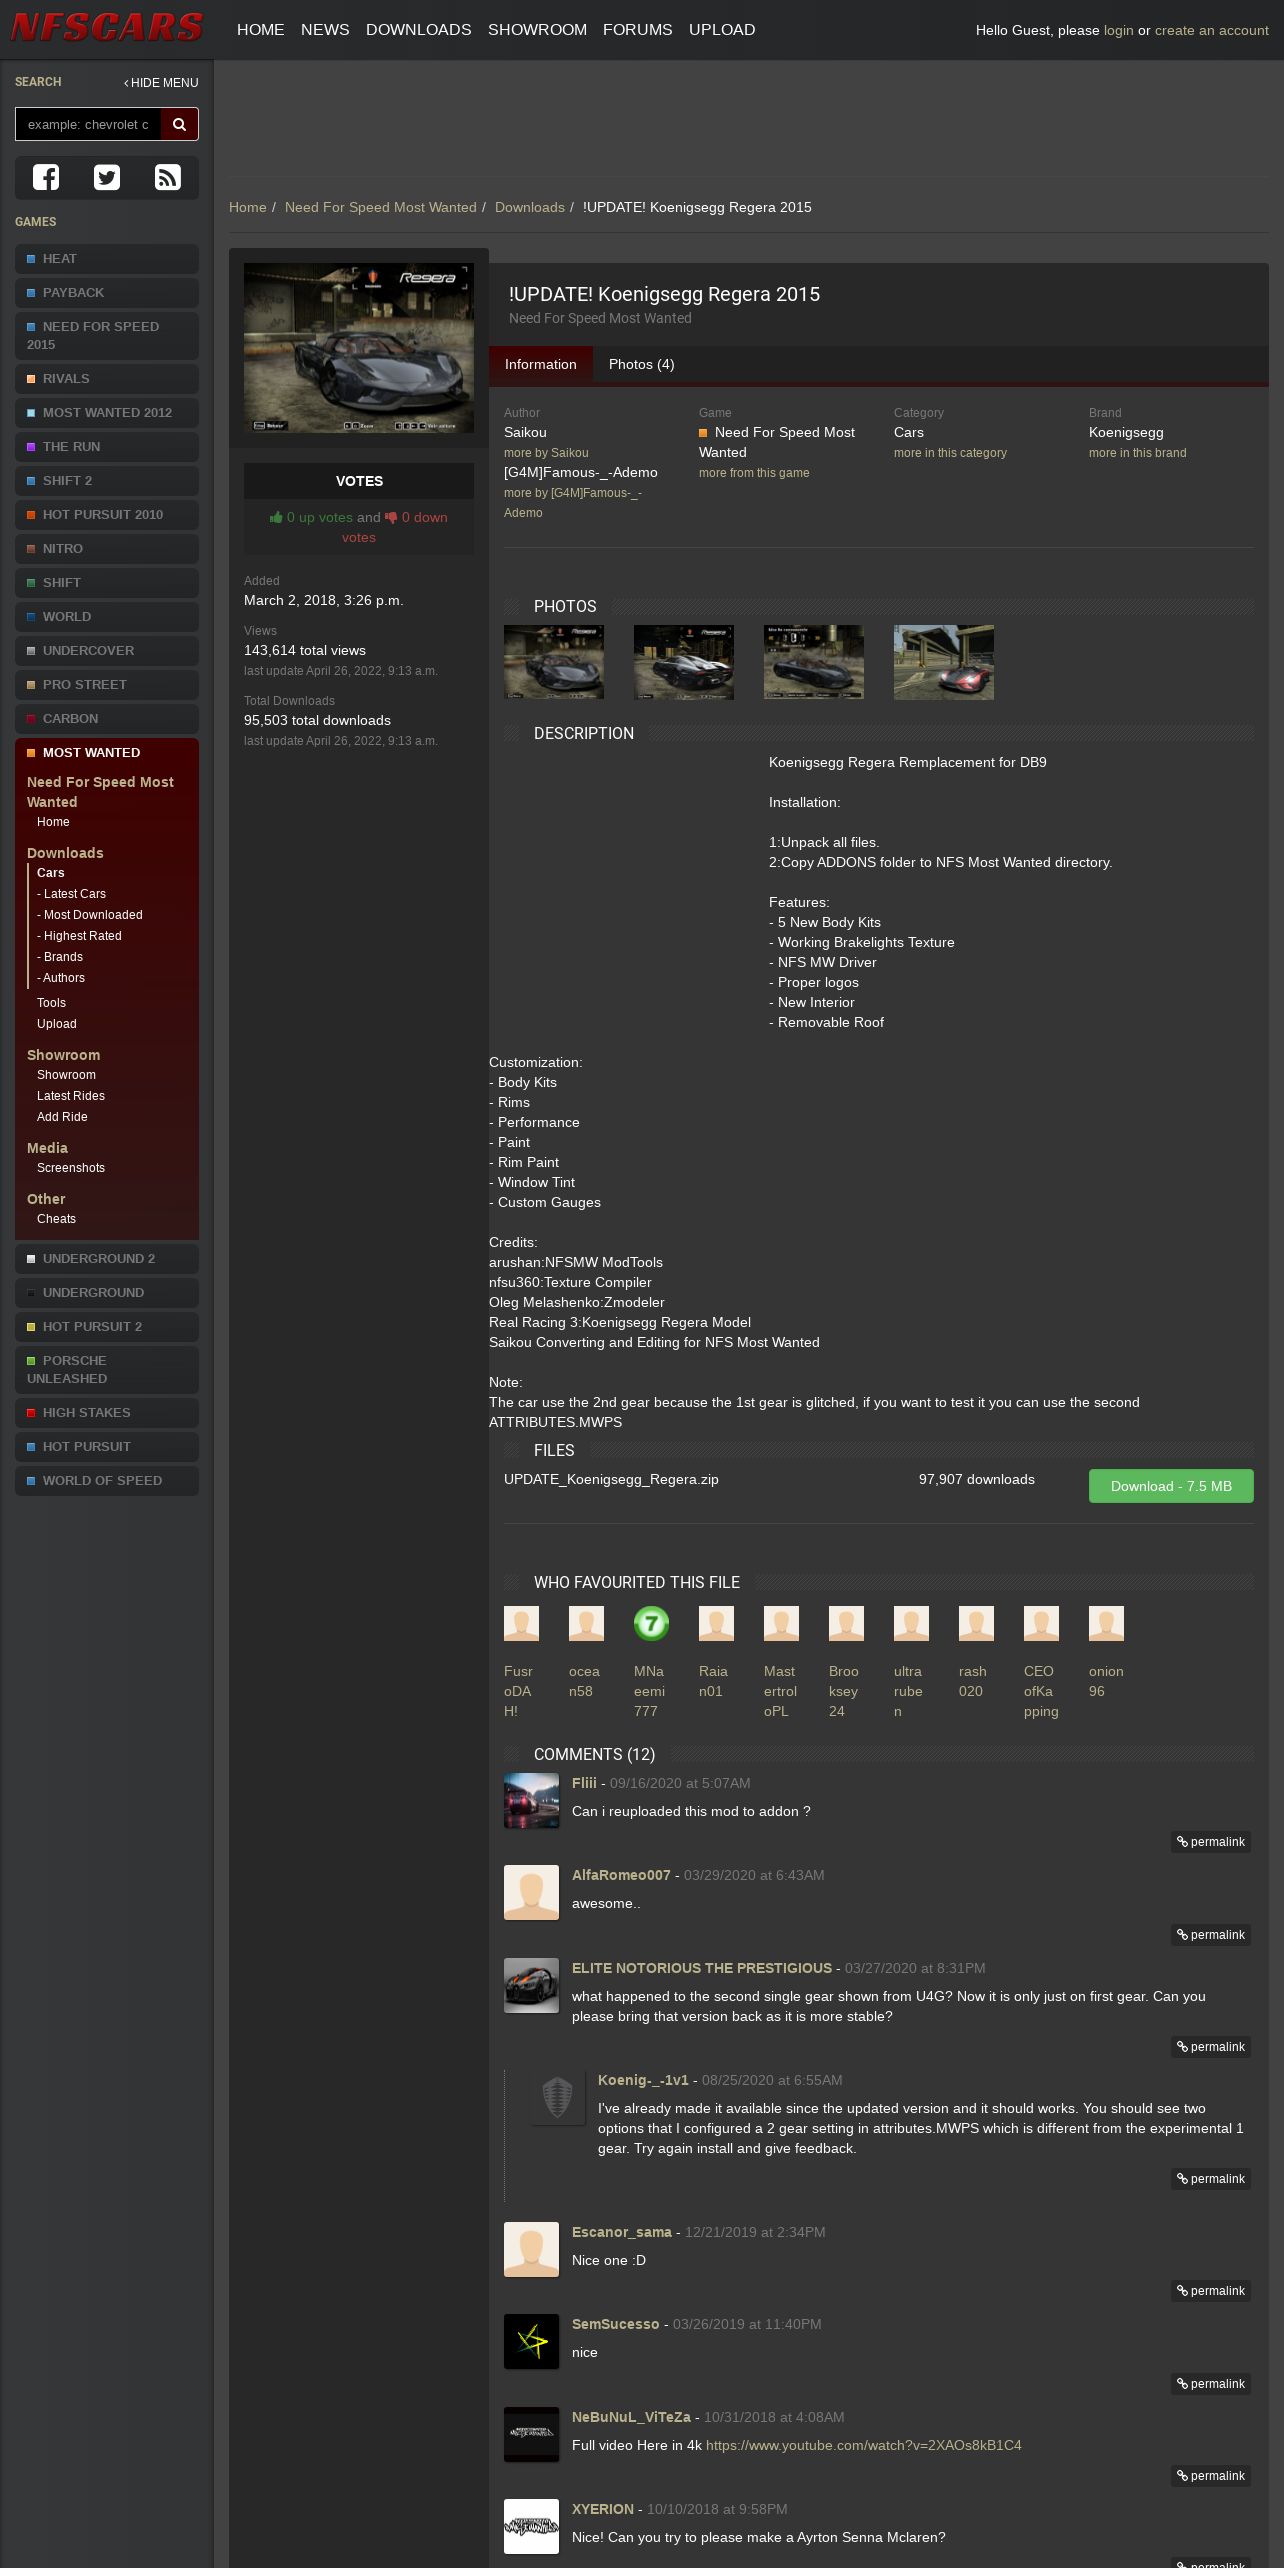Open XYERION's avatar
The width and height of the screenshot is (1284, 2568).
pos(531,2526)
